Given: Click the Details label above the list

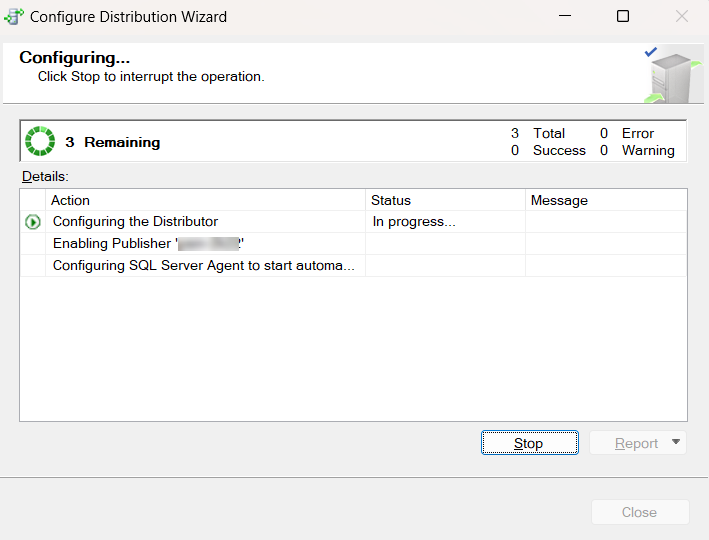Looking at the screenshot, I should click(45, 176).
